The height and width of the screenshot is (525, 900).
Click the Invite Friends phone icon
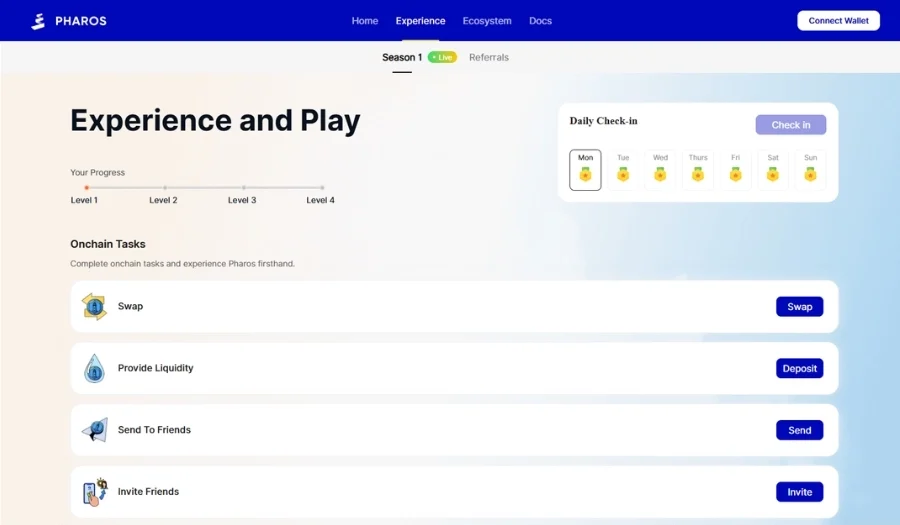pyautogui.click(x=95, y=492)
